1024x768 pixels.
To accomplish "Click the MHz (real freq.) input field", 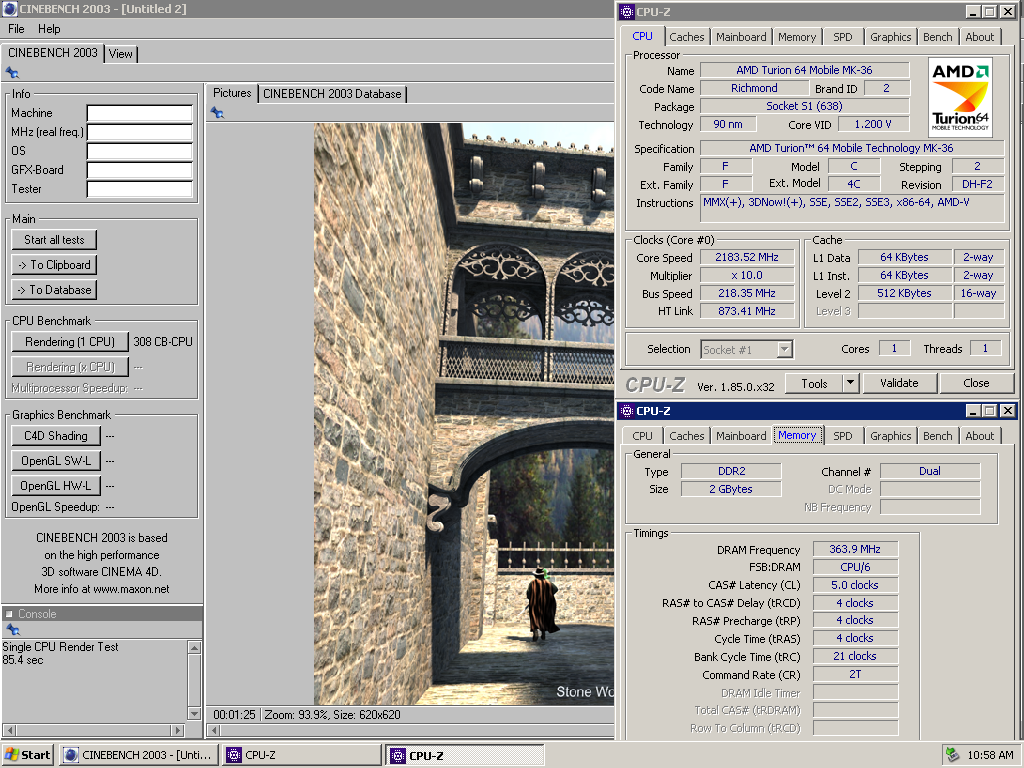I will (x=140, y=132).
